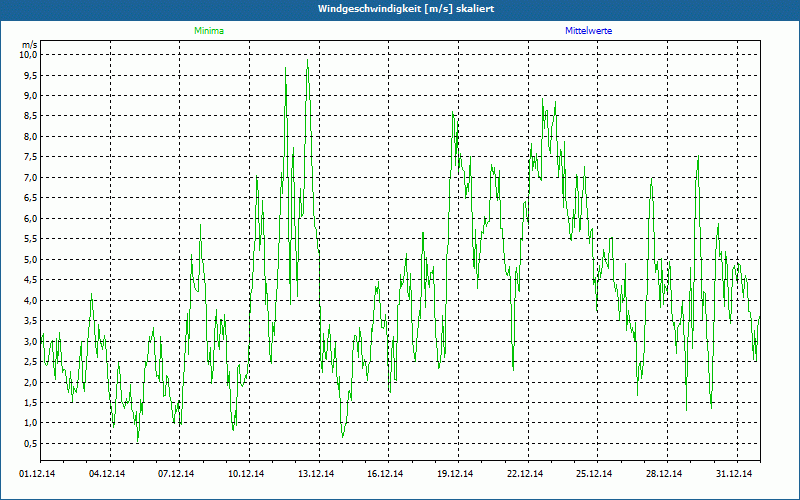Select the 7,0 y-axis value
The height and width of the screenshot is (500, 800).
pyautogui.click(x=31, y=178)
